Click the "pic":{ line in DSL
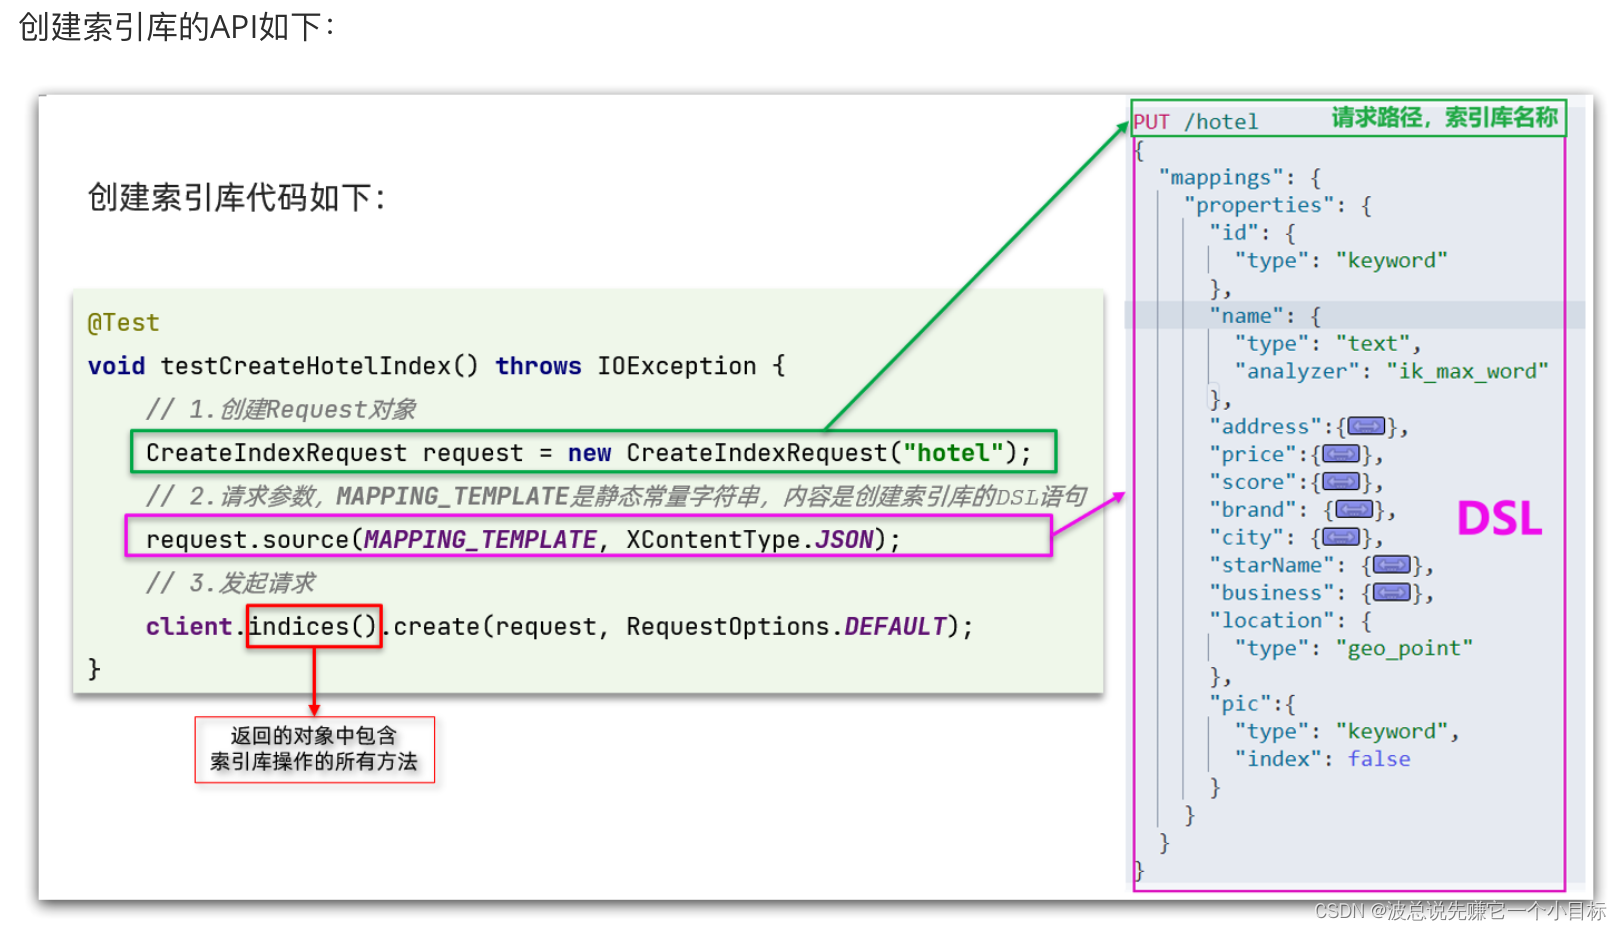The height and width of the screenshot is (930, 1622). click(1253, 704)
